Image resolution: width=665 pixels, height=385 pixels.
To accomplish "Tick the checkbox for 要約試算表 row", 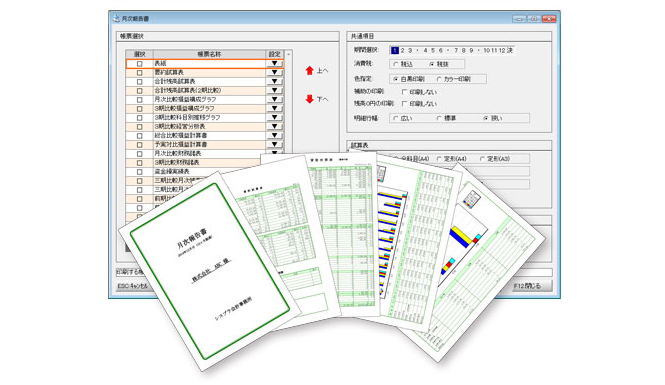I will pos(139,73).
